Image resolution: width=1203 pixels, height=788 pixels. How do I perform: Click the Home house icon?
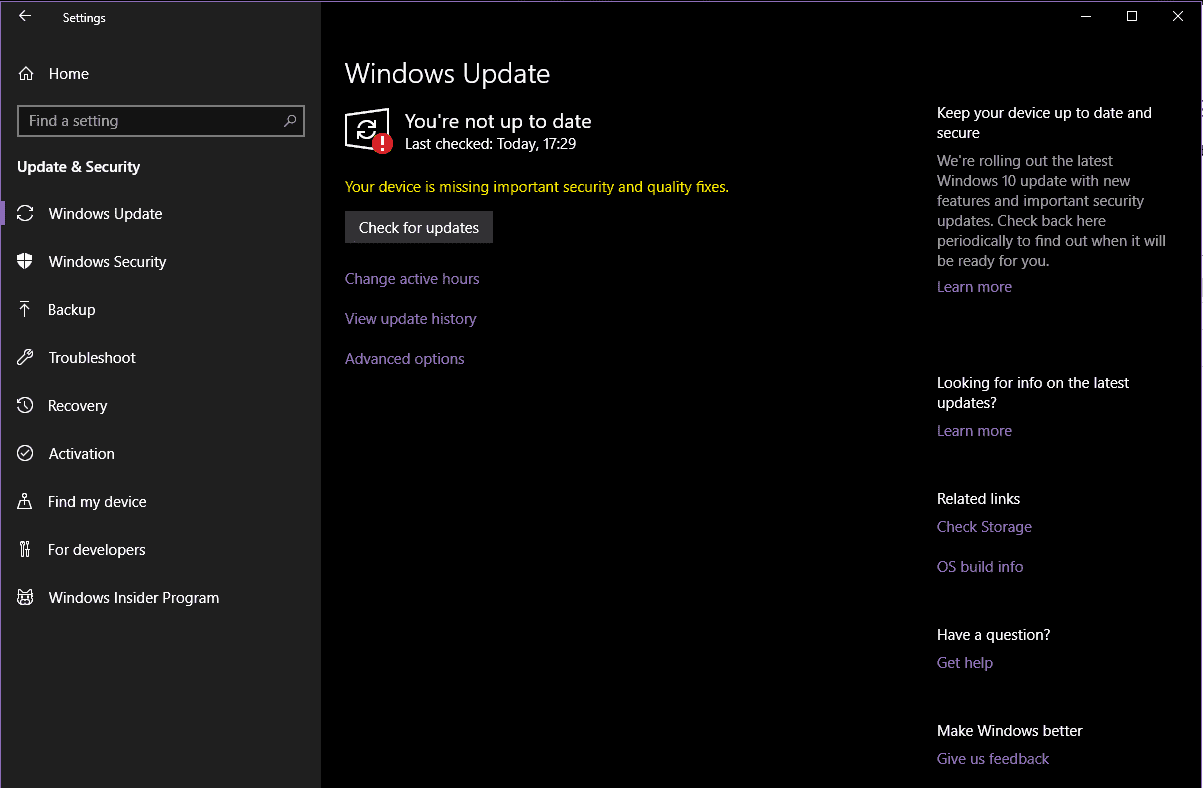tap(26, 73)
